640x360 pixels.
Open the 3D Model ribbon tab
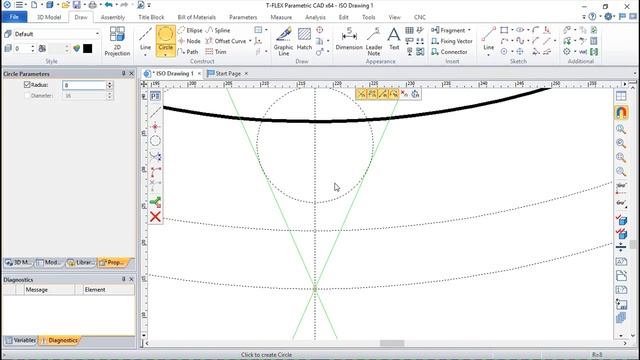(49, 17)
